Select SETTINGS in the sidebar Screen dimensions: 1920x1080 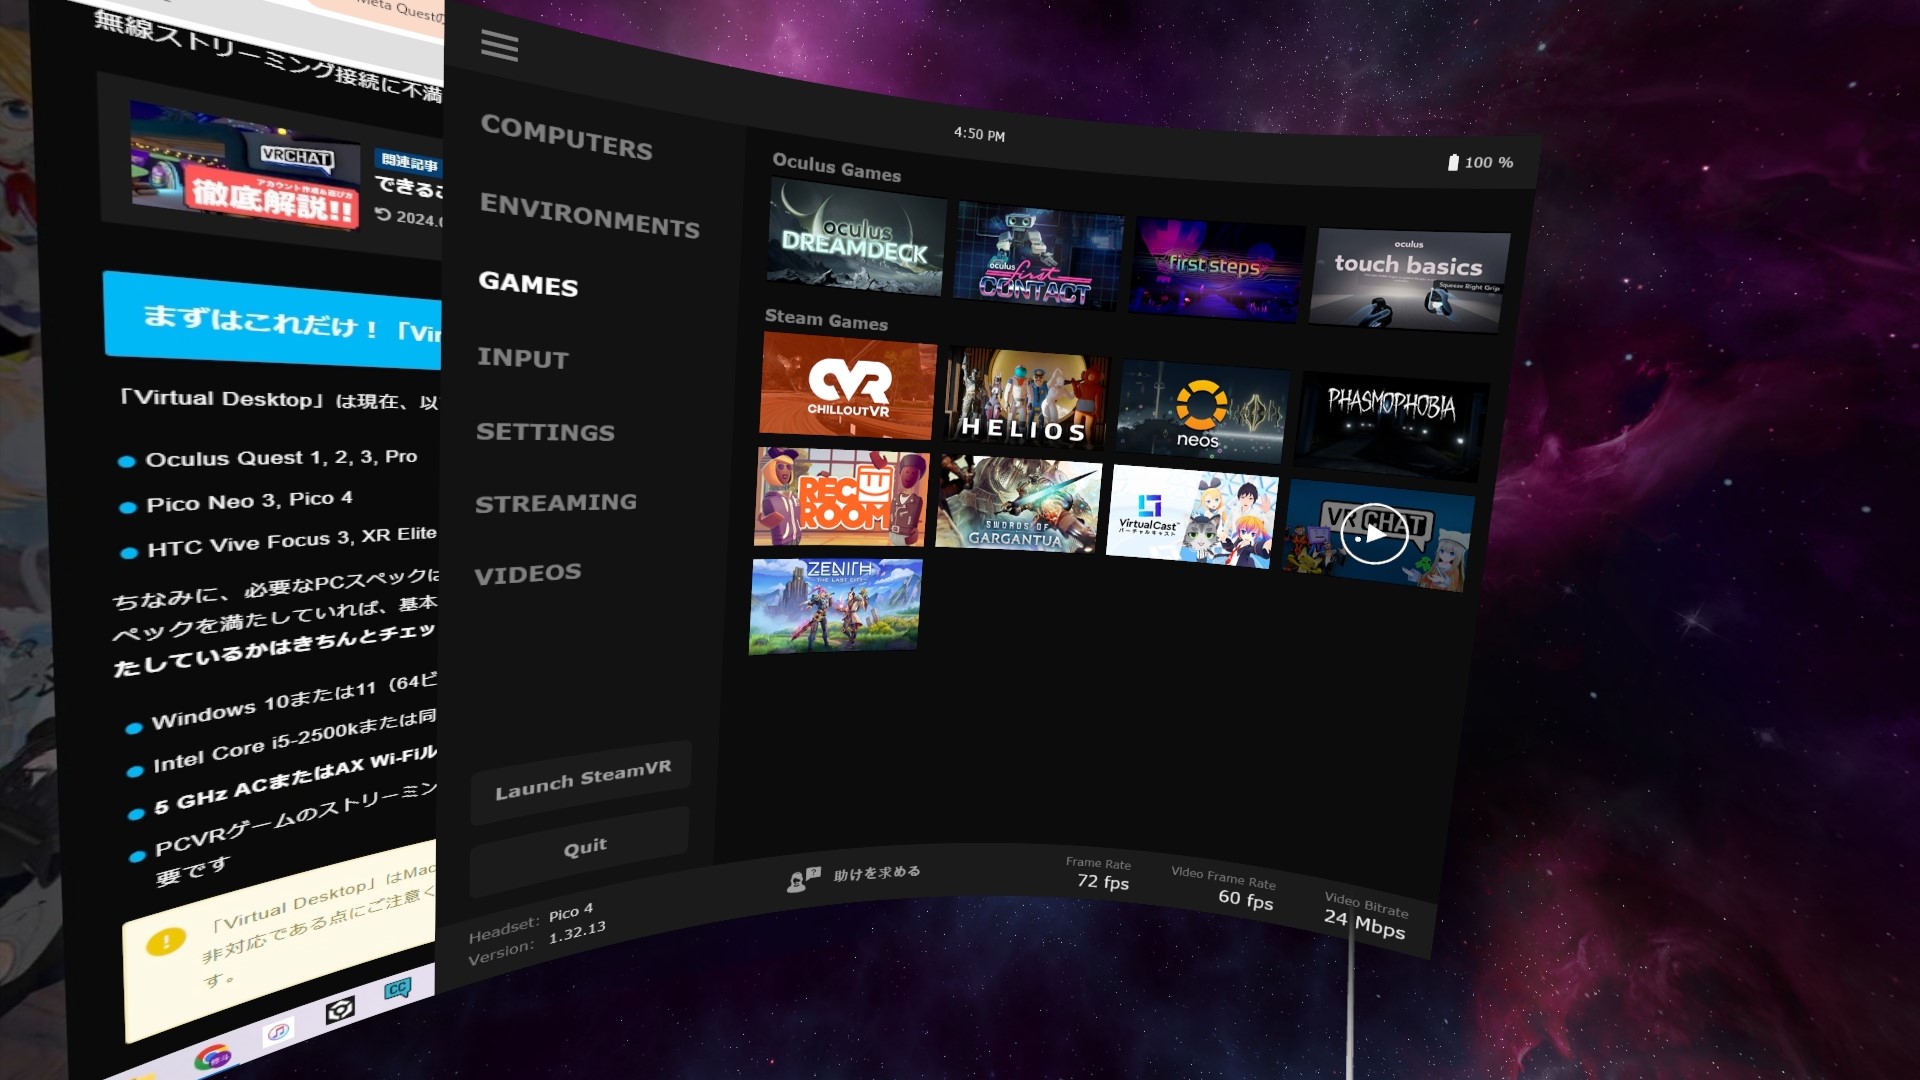(546, 432)
